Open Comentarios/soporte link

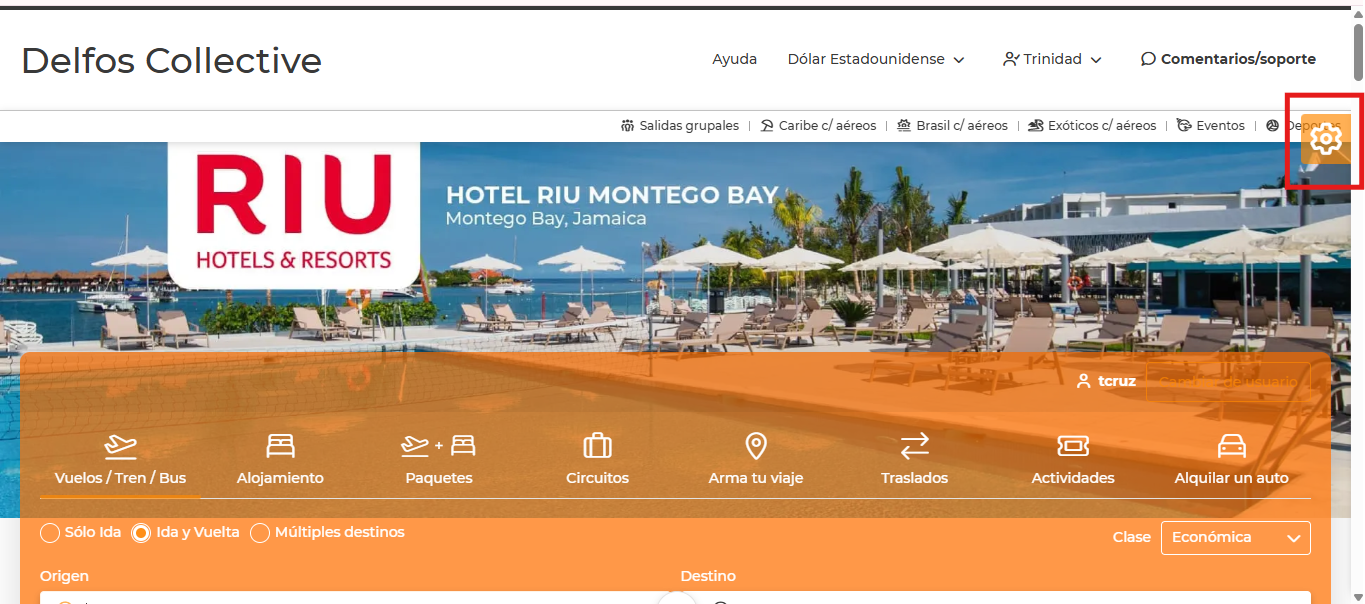coord(1228,59)
